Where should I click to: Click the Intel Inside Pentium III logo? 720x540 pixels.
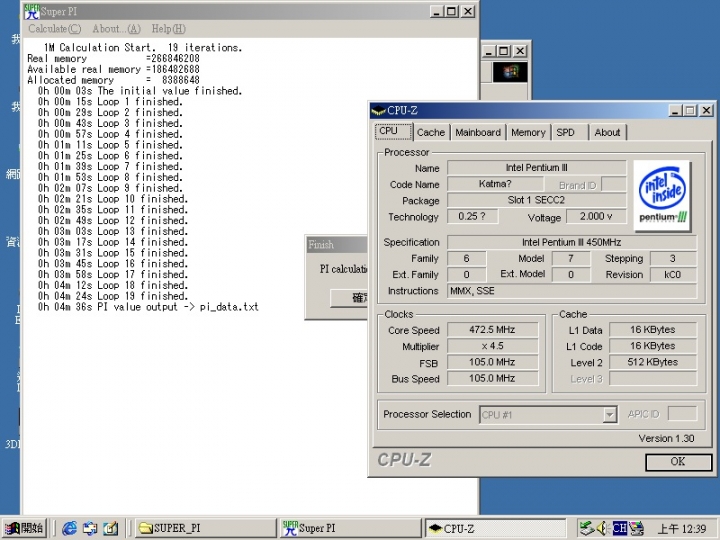point(662,196)
